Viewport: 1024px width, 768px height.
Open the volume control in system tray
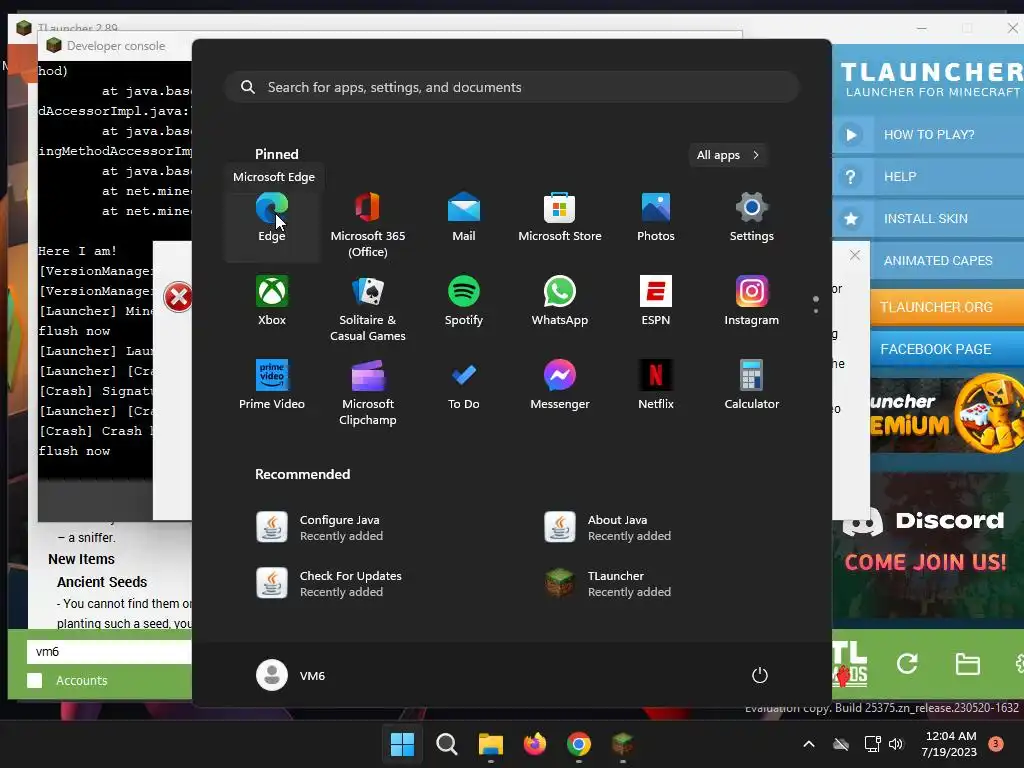pos(896,744)
